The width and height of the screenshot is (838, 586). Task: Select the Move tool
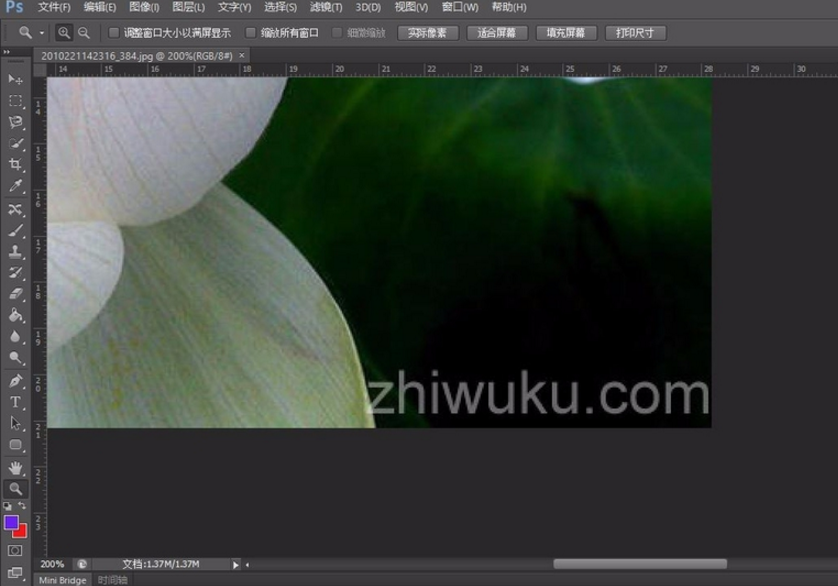tap(15, 80)
